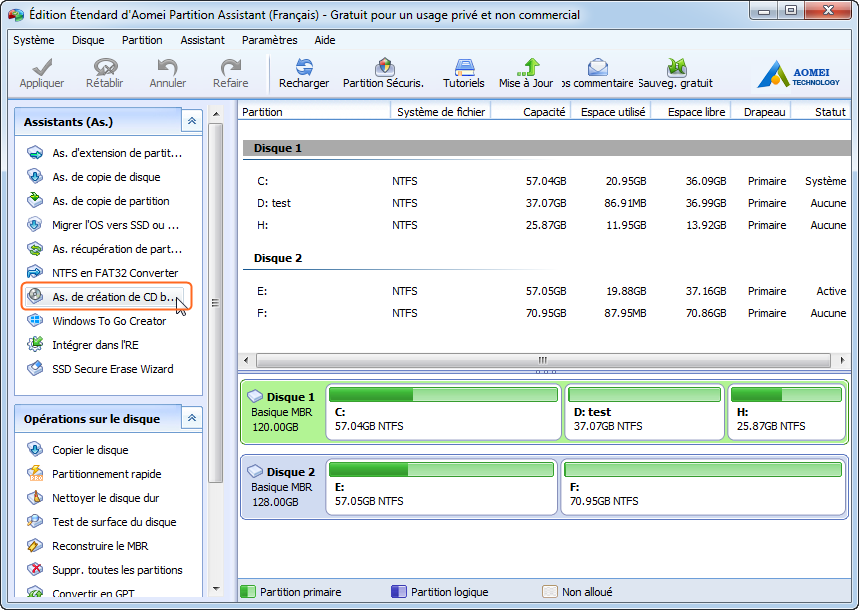Viewport: 859px width, 610px height.
Task: Click the Disque 2 list header
Action: 547,258
